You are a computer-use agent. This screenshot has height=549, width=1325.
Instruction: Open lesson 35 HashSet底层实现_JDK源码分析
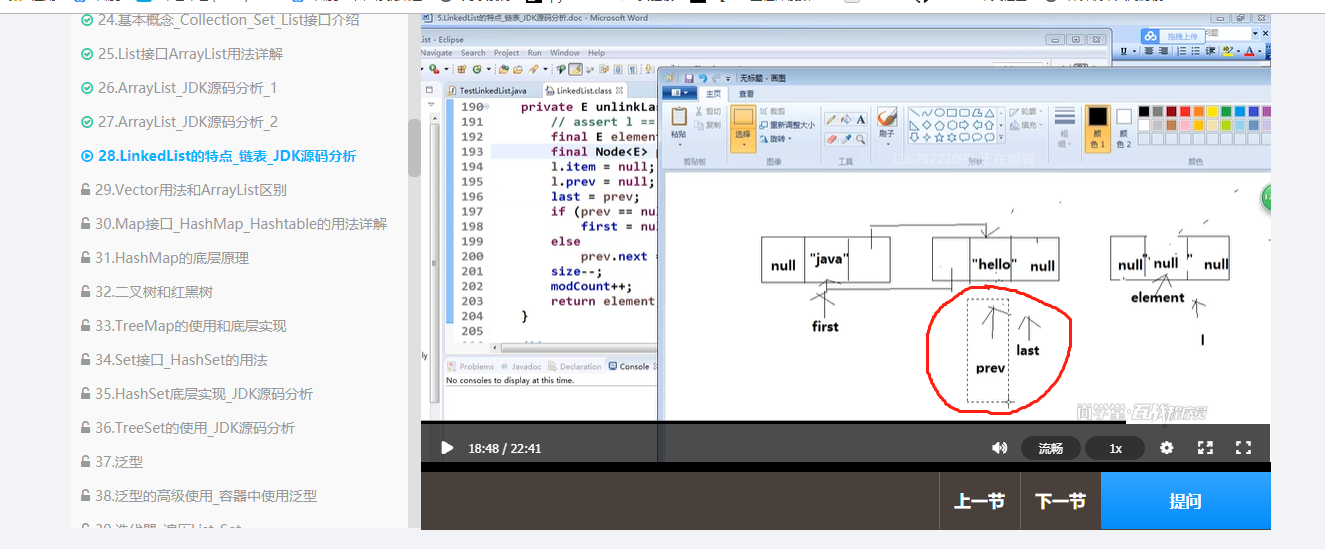click(197, 394)
